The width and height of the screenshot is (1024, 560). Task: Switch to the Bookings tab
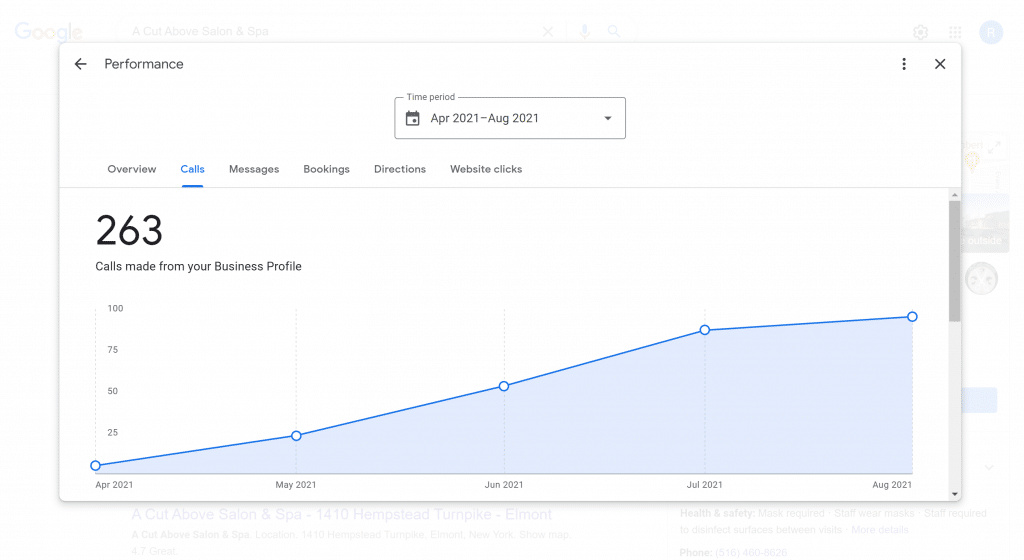tap(327, 169)
